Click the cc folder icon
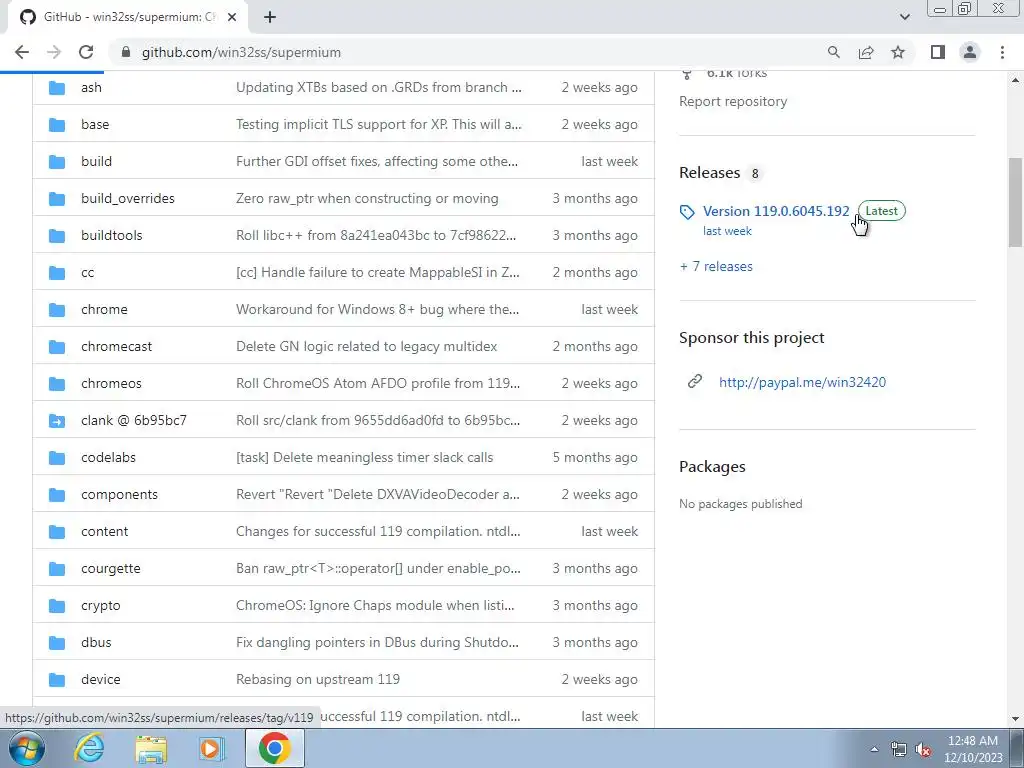Viewport: 1024px width, 768px height. click(57, 272)
